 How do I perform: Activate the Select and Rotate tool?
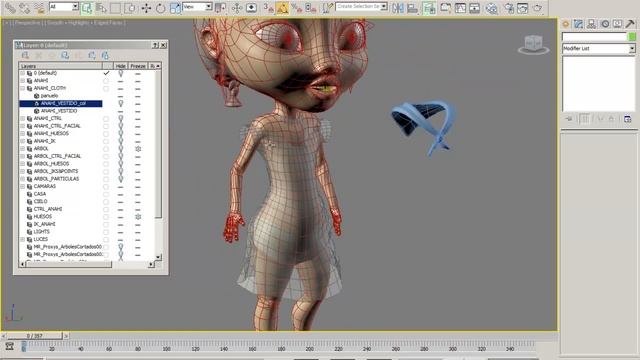160,7
